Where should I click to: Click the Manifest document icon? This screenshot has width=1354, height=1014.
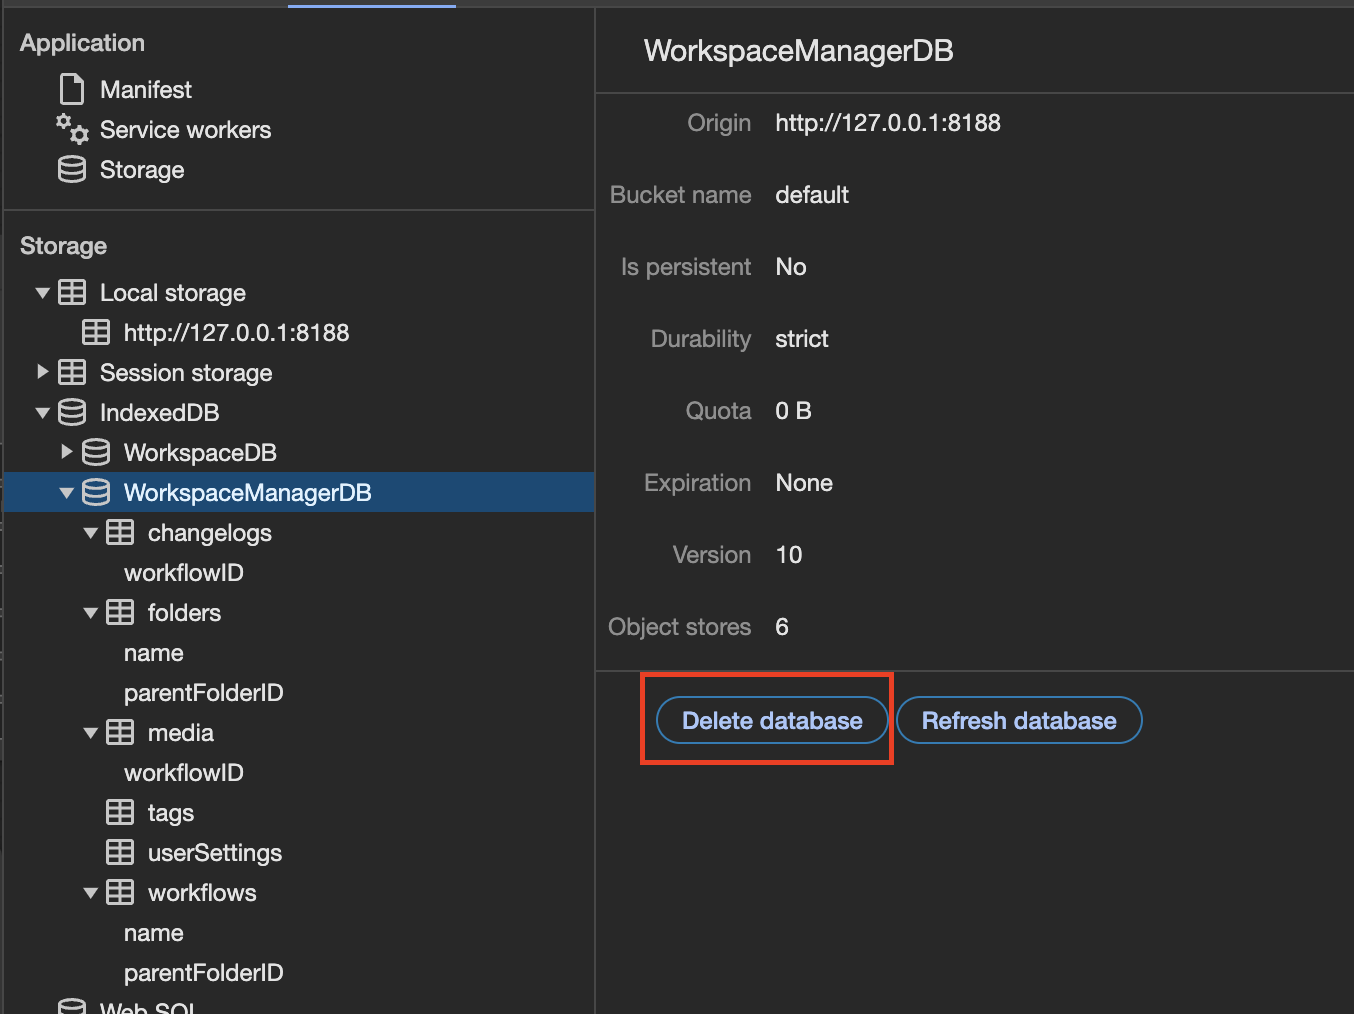[x=72, y=90]
